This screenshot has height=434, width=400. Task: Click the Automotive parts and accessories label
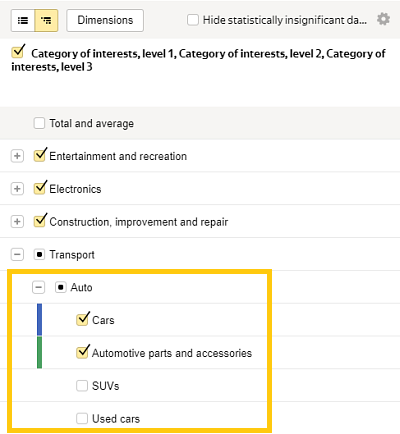[172, 353]
